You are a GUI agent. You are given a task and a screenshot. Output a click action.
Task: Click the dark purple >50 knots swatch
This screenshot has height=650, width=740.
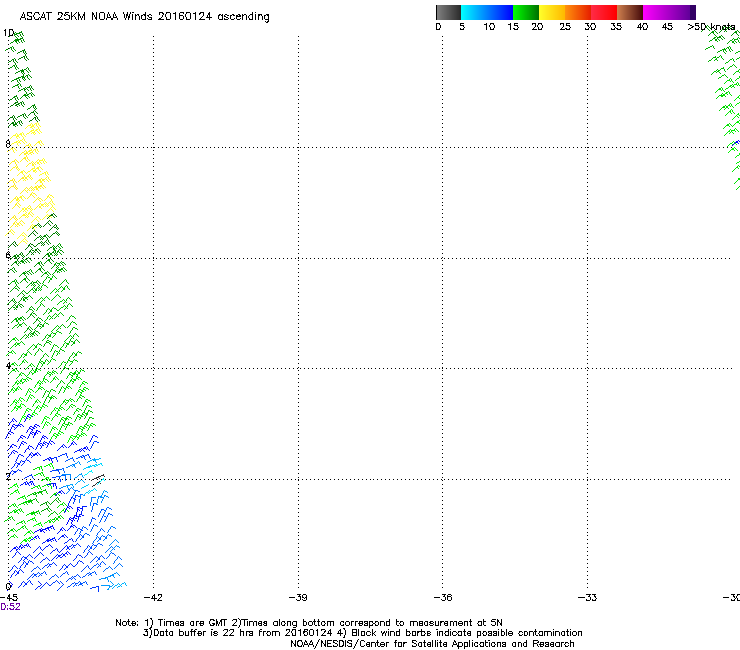[x=693, y=12]
